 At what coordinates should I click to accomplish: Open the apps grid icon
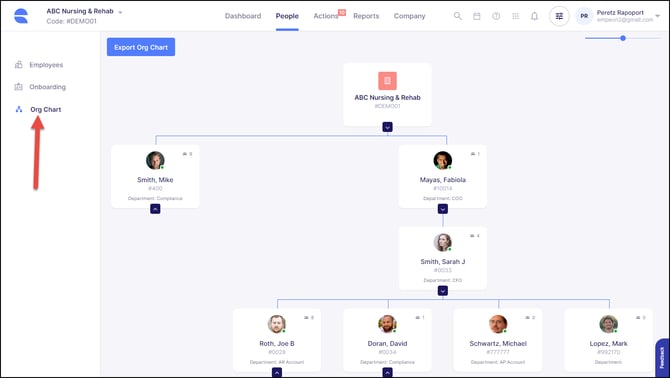pos(515,16)
